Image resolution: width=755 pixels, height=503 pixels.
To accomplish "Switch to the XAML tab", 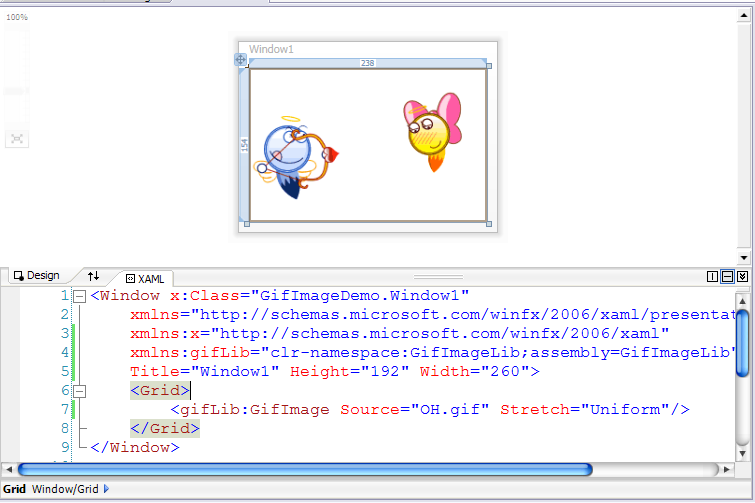I will click(145, 279).
